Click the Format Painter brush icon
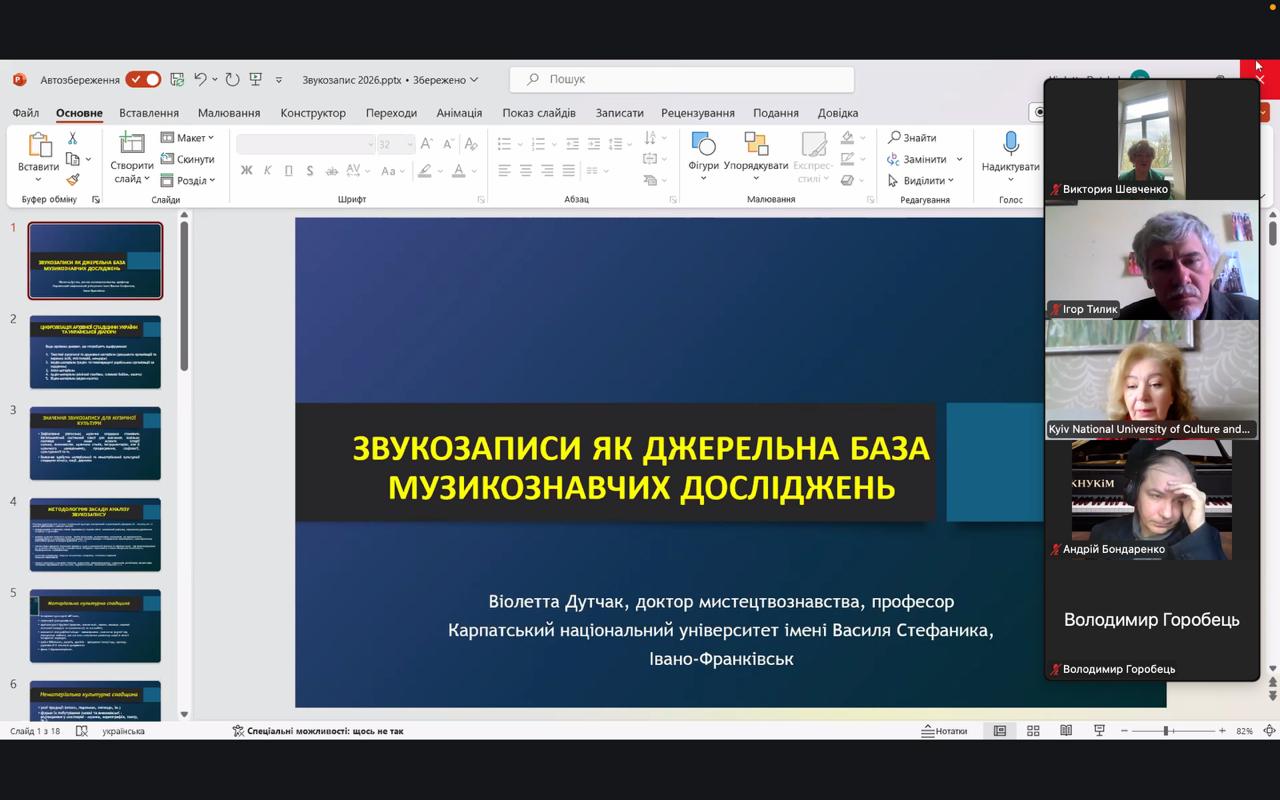1280x800 pixels. tap(73, 180)
